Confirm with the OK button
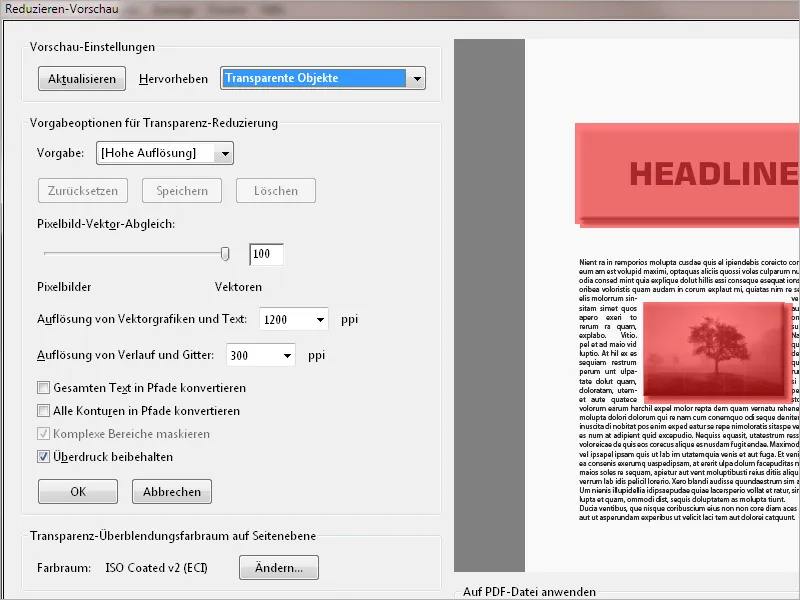Image resolution: width=800 pixels, height=600 pixels. 78,491
